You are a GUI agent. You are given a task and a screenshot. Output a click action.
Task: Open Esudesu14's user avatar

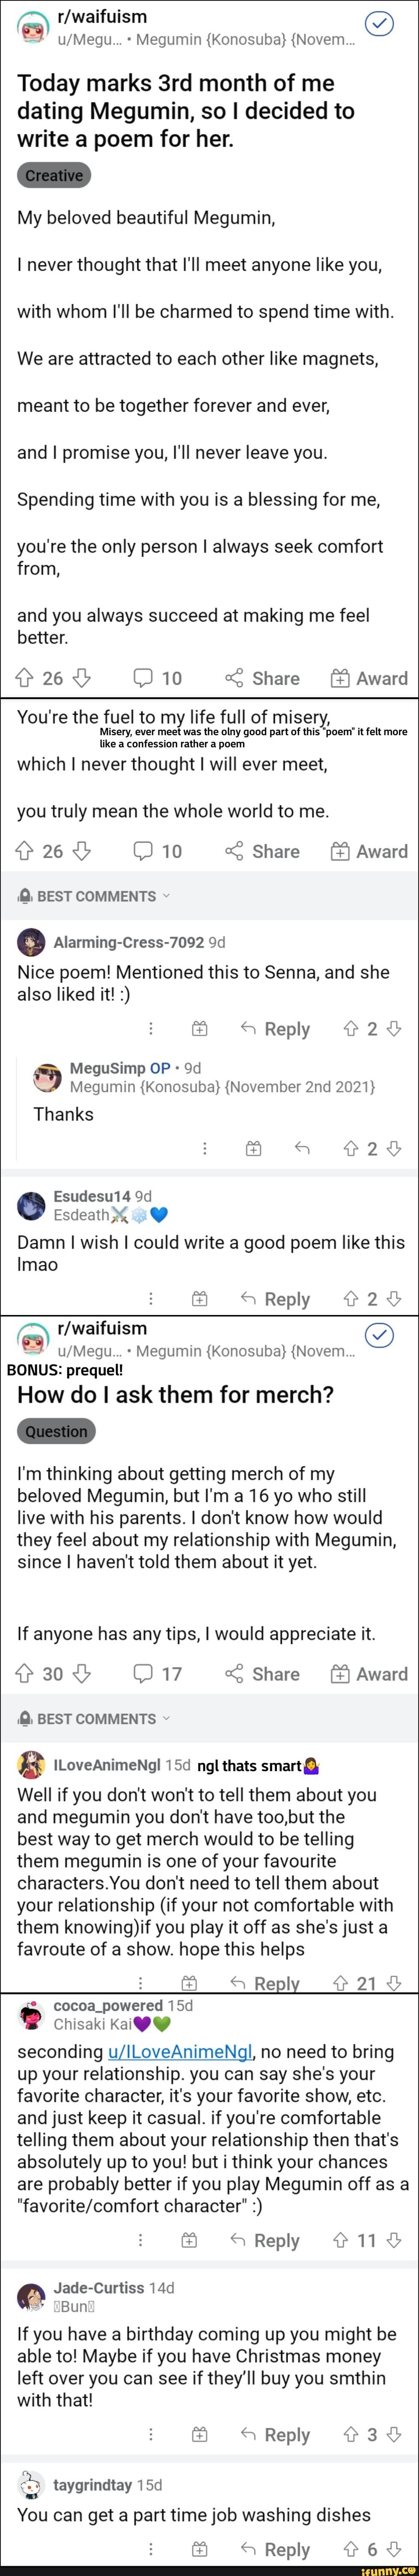tap(31, 1206)
